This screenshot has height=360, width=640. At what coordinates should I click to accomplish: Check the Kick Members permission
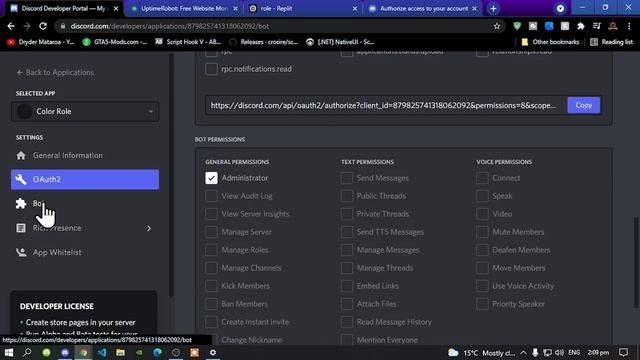(211, 286)
